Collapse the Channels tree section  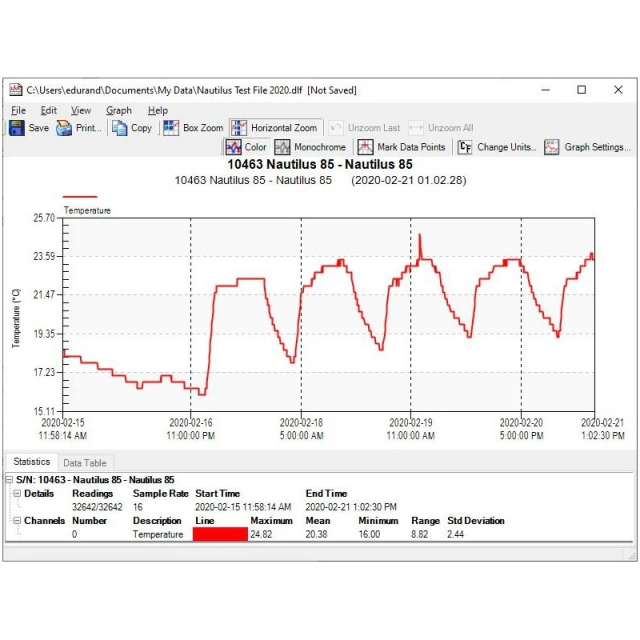tap(17, 521)
